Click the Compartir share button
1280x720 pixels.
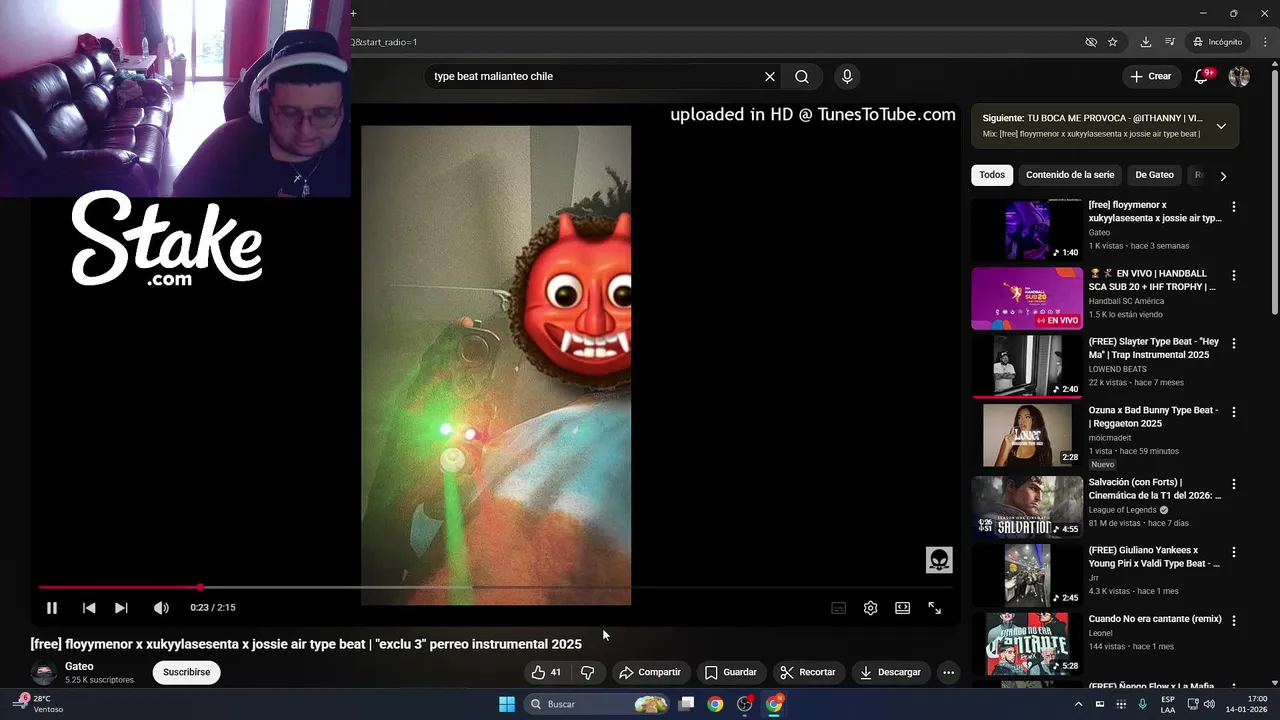click(649, 672)
